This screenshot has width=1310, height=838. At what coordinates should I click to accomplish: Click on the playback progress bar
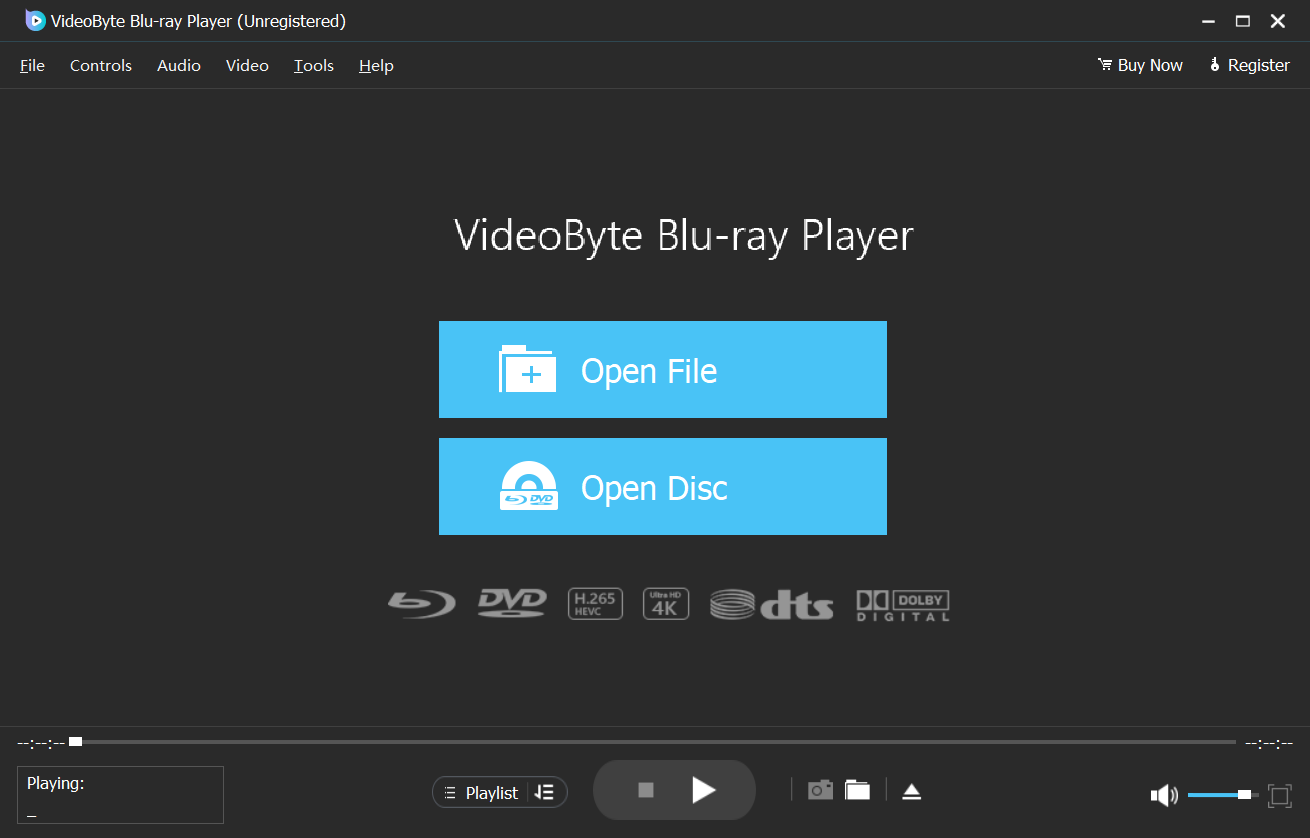[x=650, y=741]
